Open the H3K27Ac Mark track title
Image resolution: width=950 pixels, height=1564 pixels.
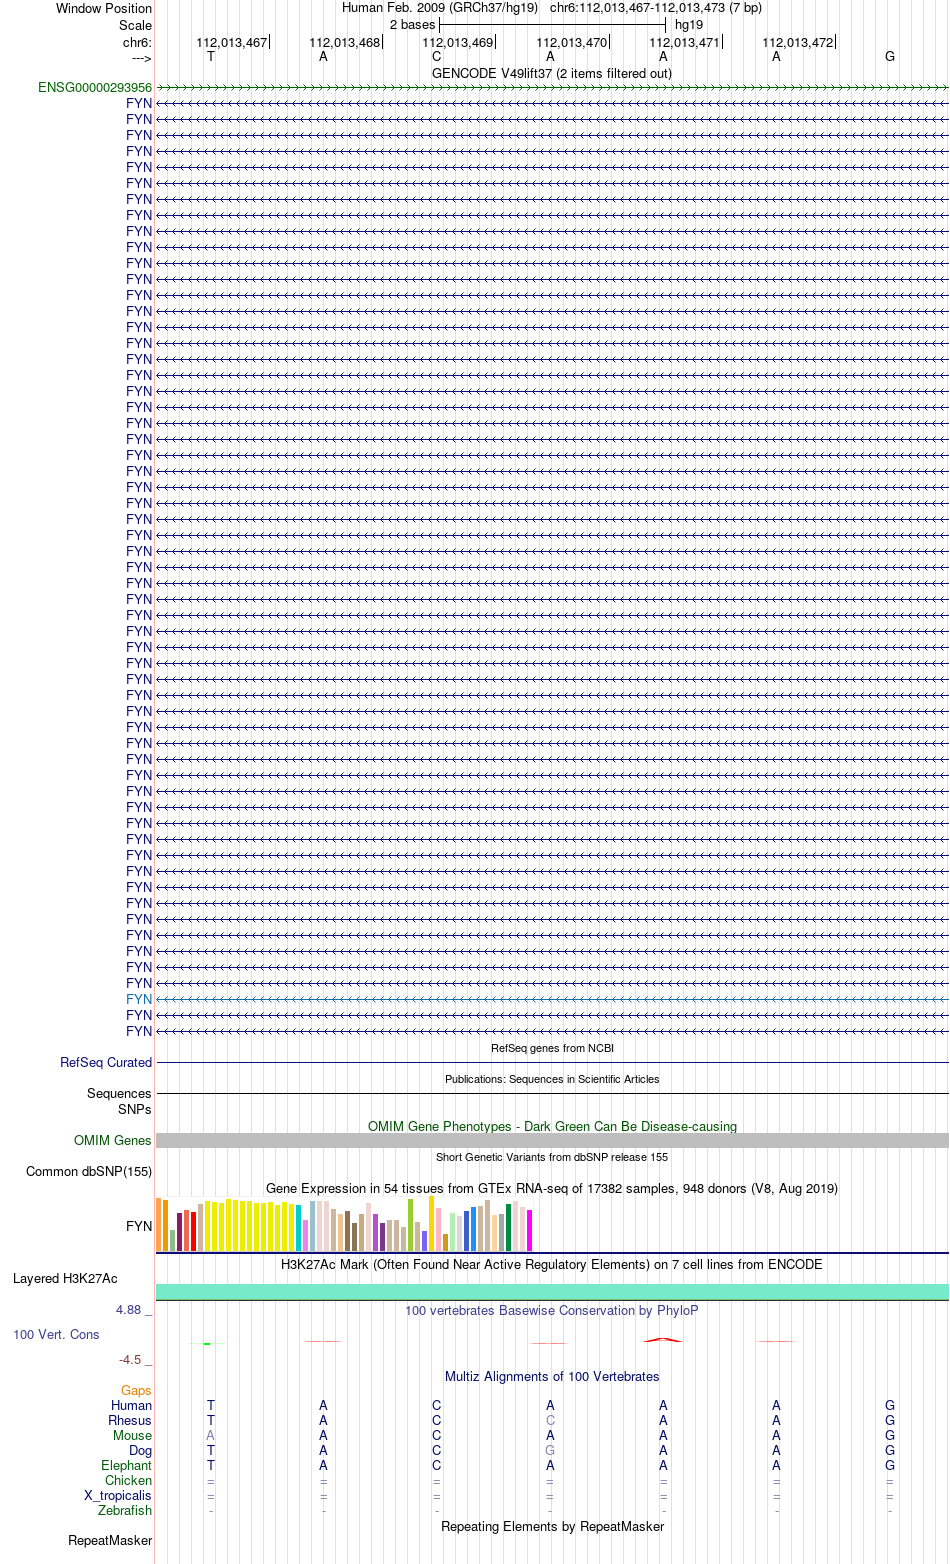click(x=552, y=1265)
